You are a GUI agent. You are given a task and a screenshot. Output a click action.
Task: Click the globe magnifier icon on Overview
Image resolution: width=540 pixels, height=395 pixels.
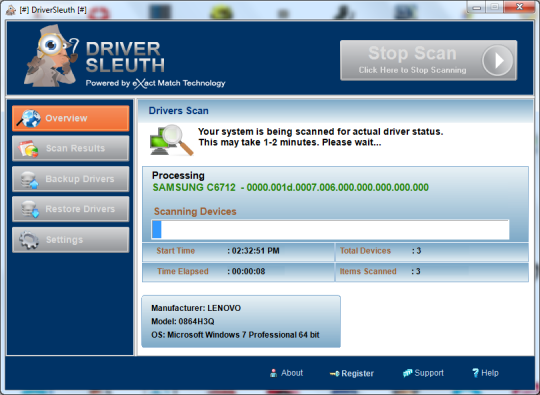[29, 118]
